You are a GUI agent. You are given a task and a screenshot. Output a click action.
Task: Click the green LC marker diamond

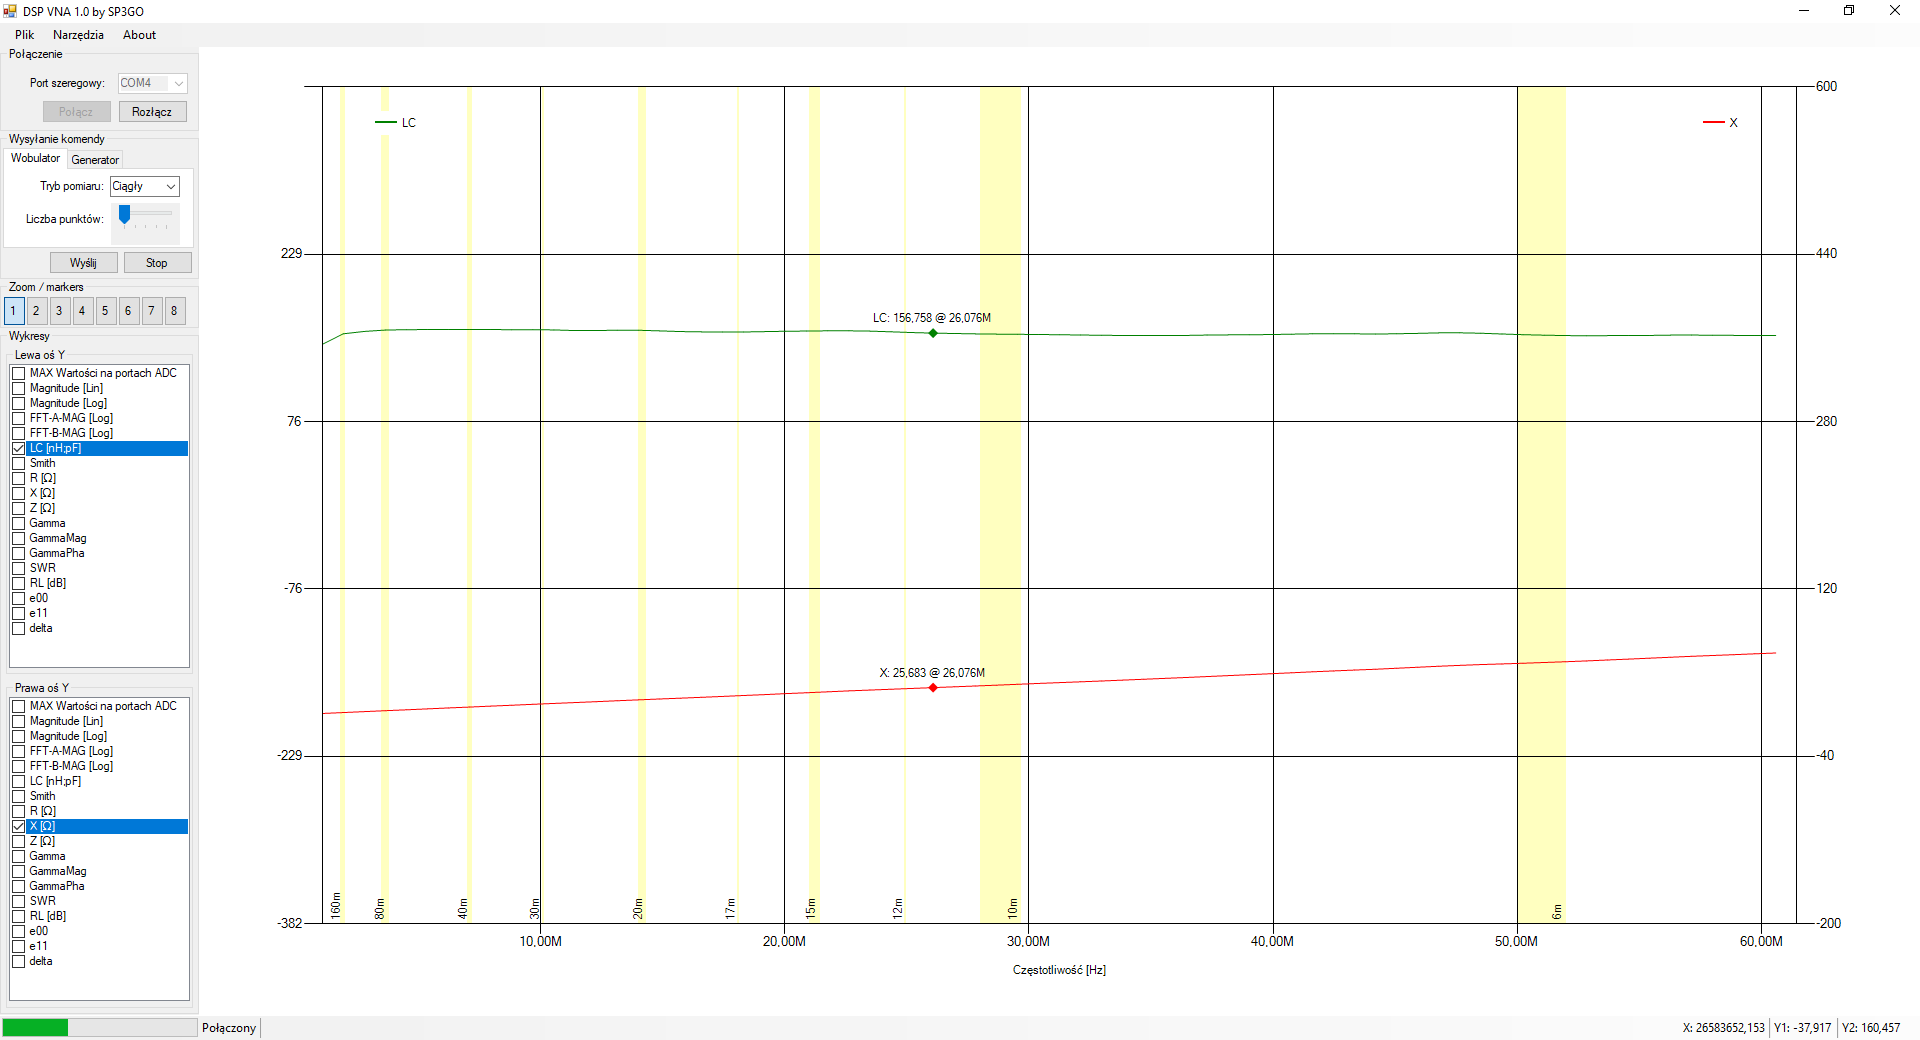(933, 333)
